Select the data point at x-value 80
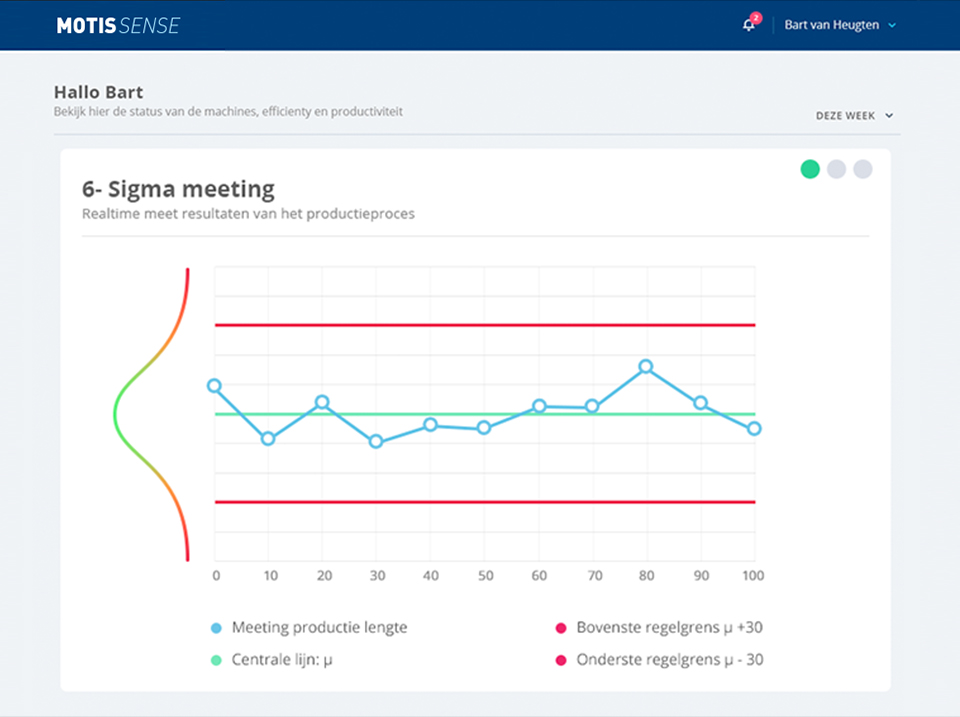The image size is (960, 717). pyautogui.click(x=646, y=367)
